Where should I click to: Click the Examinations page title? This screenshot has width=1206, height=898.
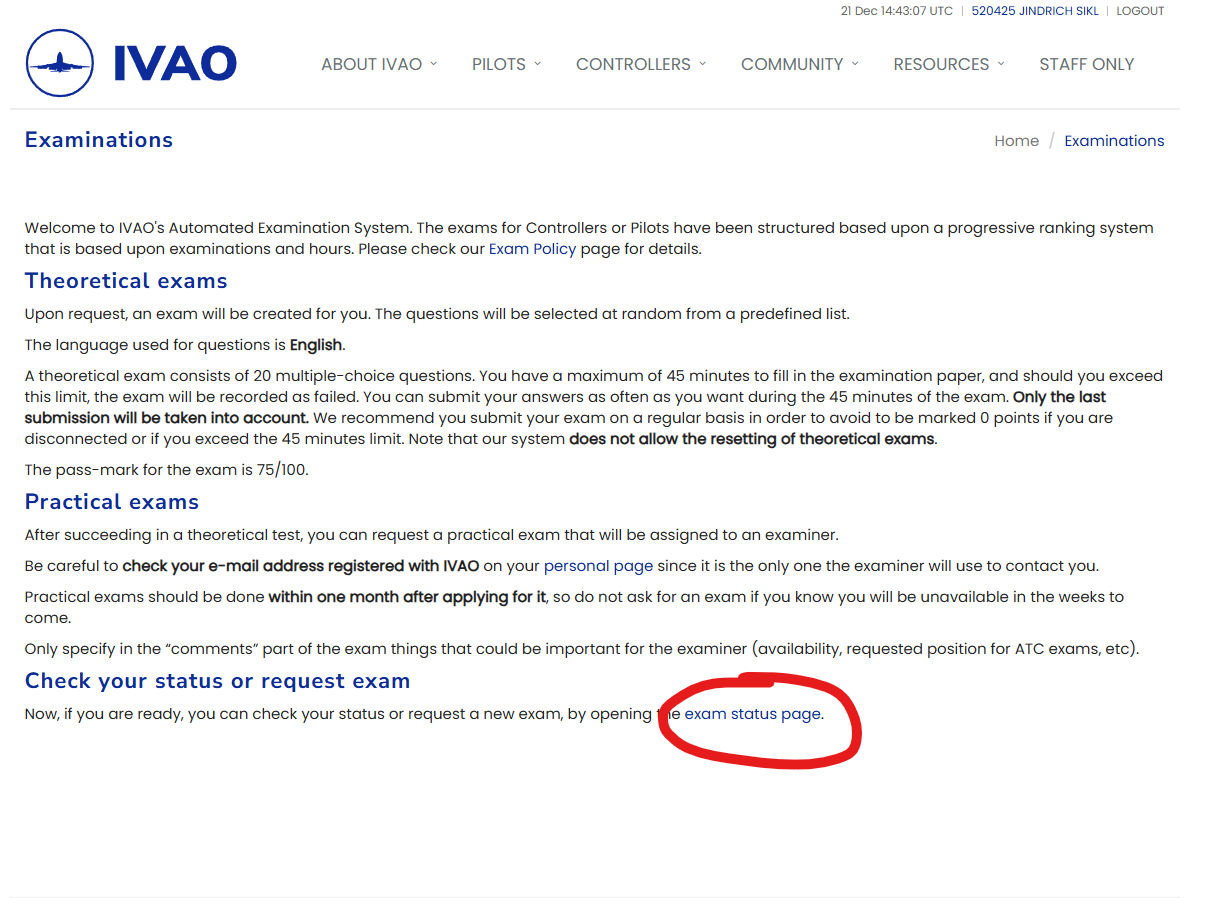[99, 140]
